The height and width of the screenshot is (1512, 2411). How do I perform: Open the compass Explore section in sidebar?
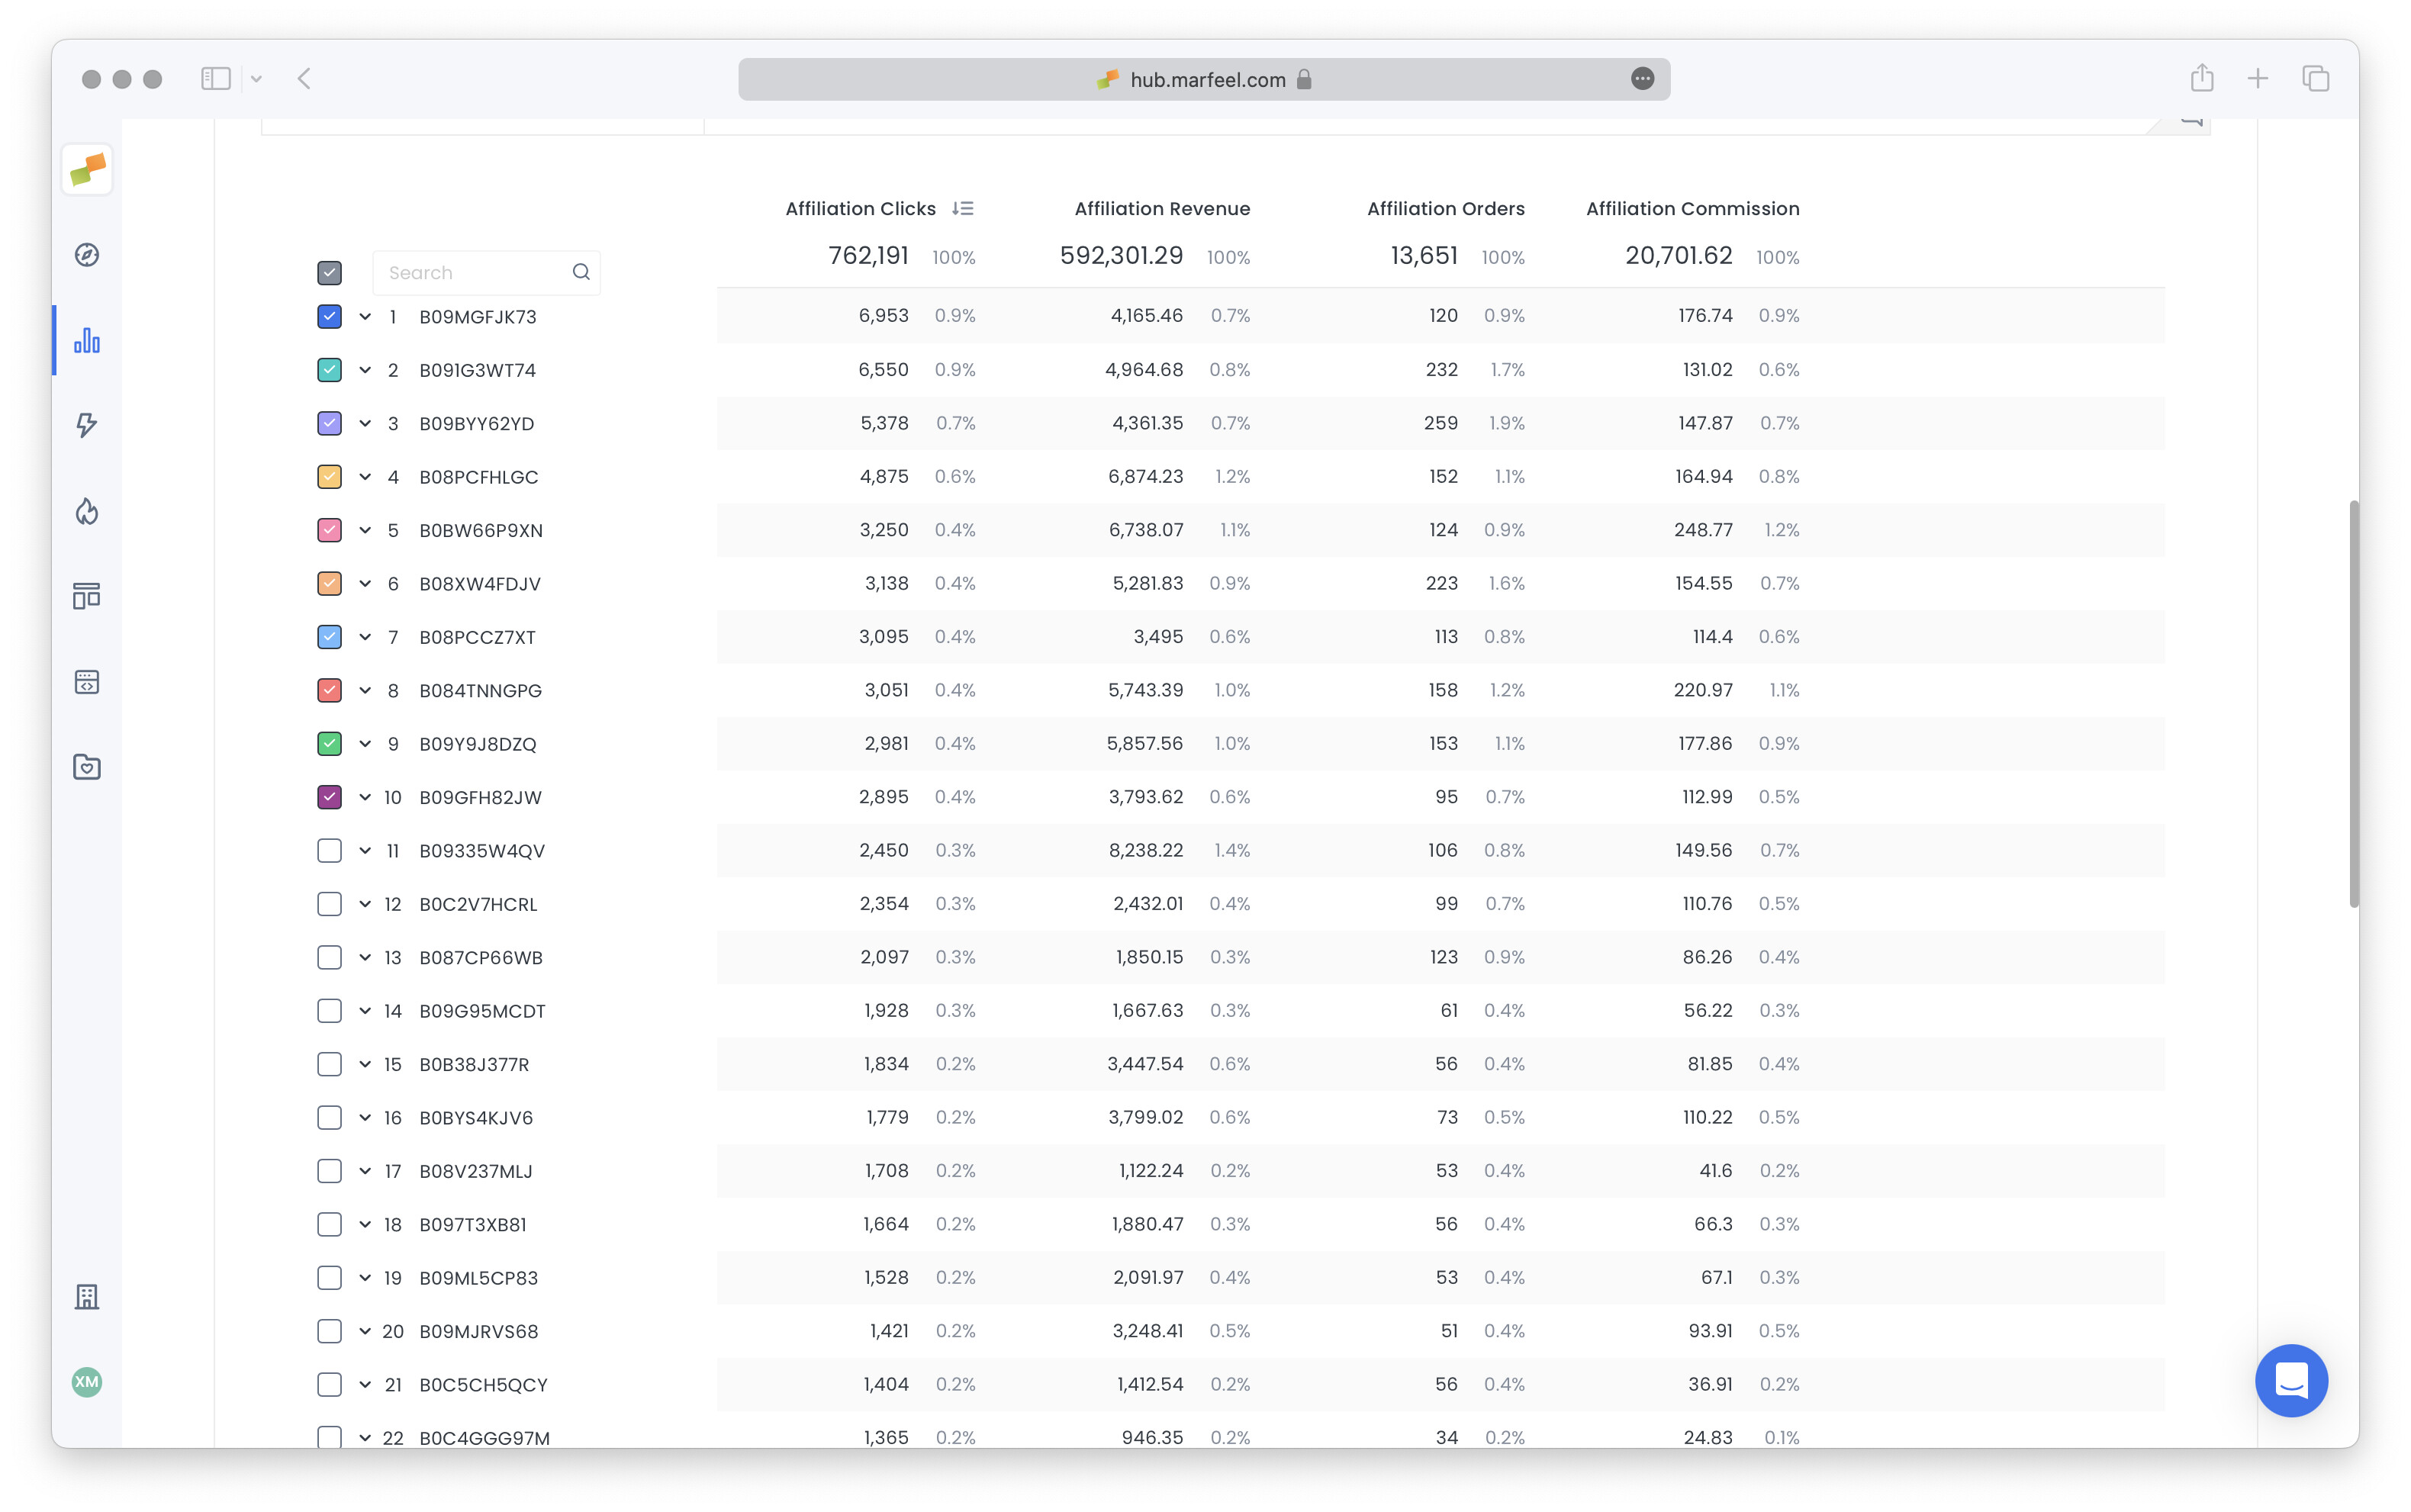coord(87,255)
